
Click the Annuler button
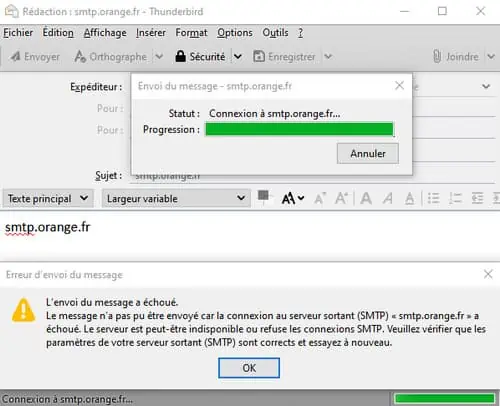(368, 154)
